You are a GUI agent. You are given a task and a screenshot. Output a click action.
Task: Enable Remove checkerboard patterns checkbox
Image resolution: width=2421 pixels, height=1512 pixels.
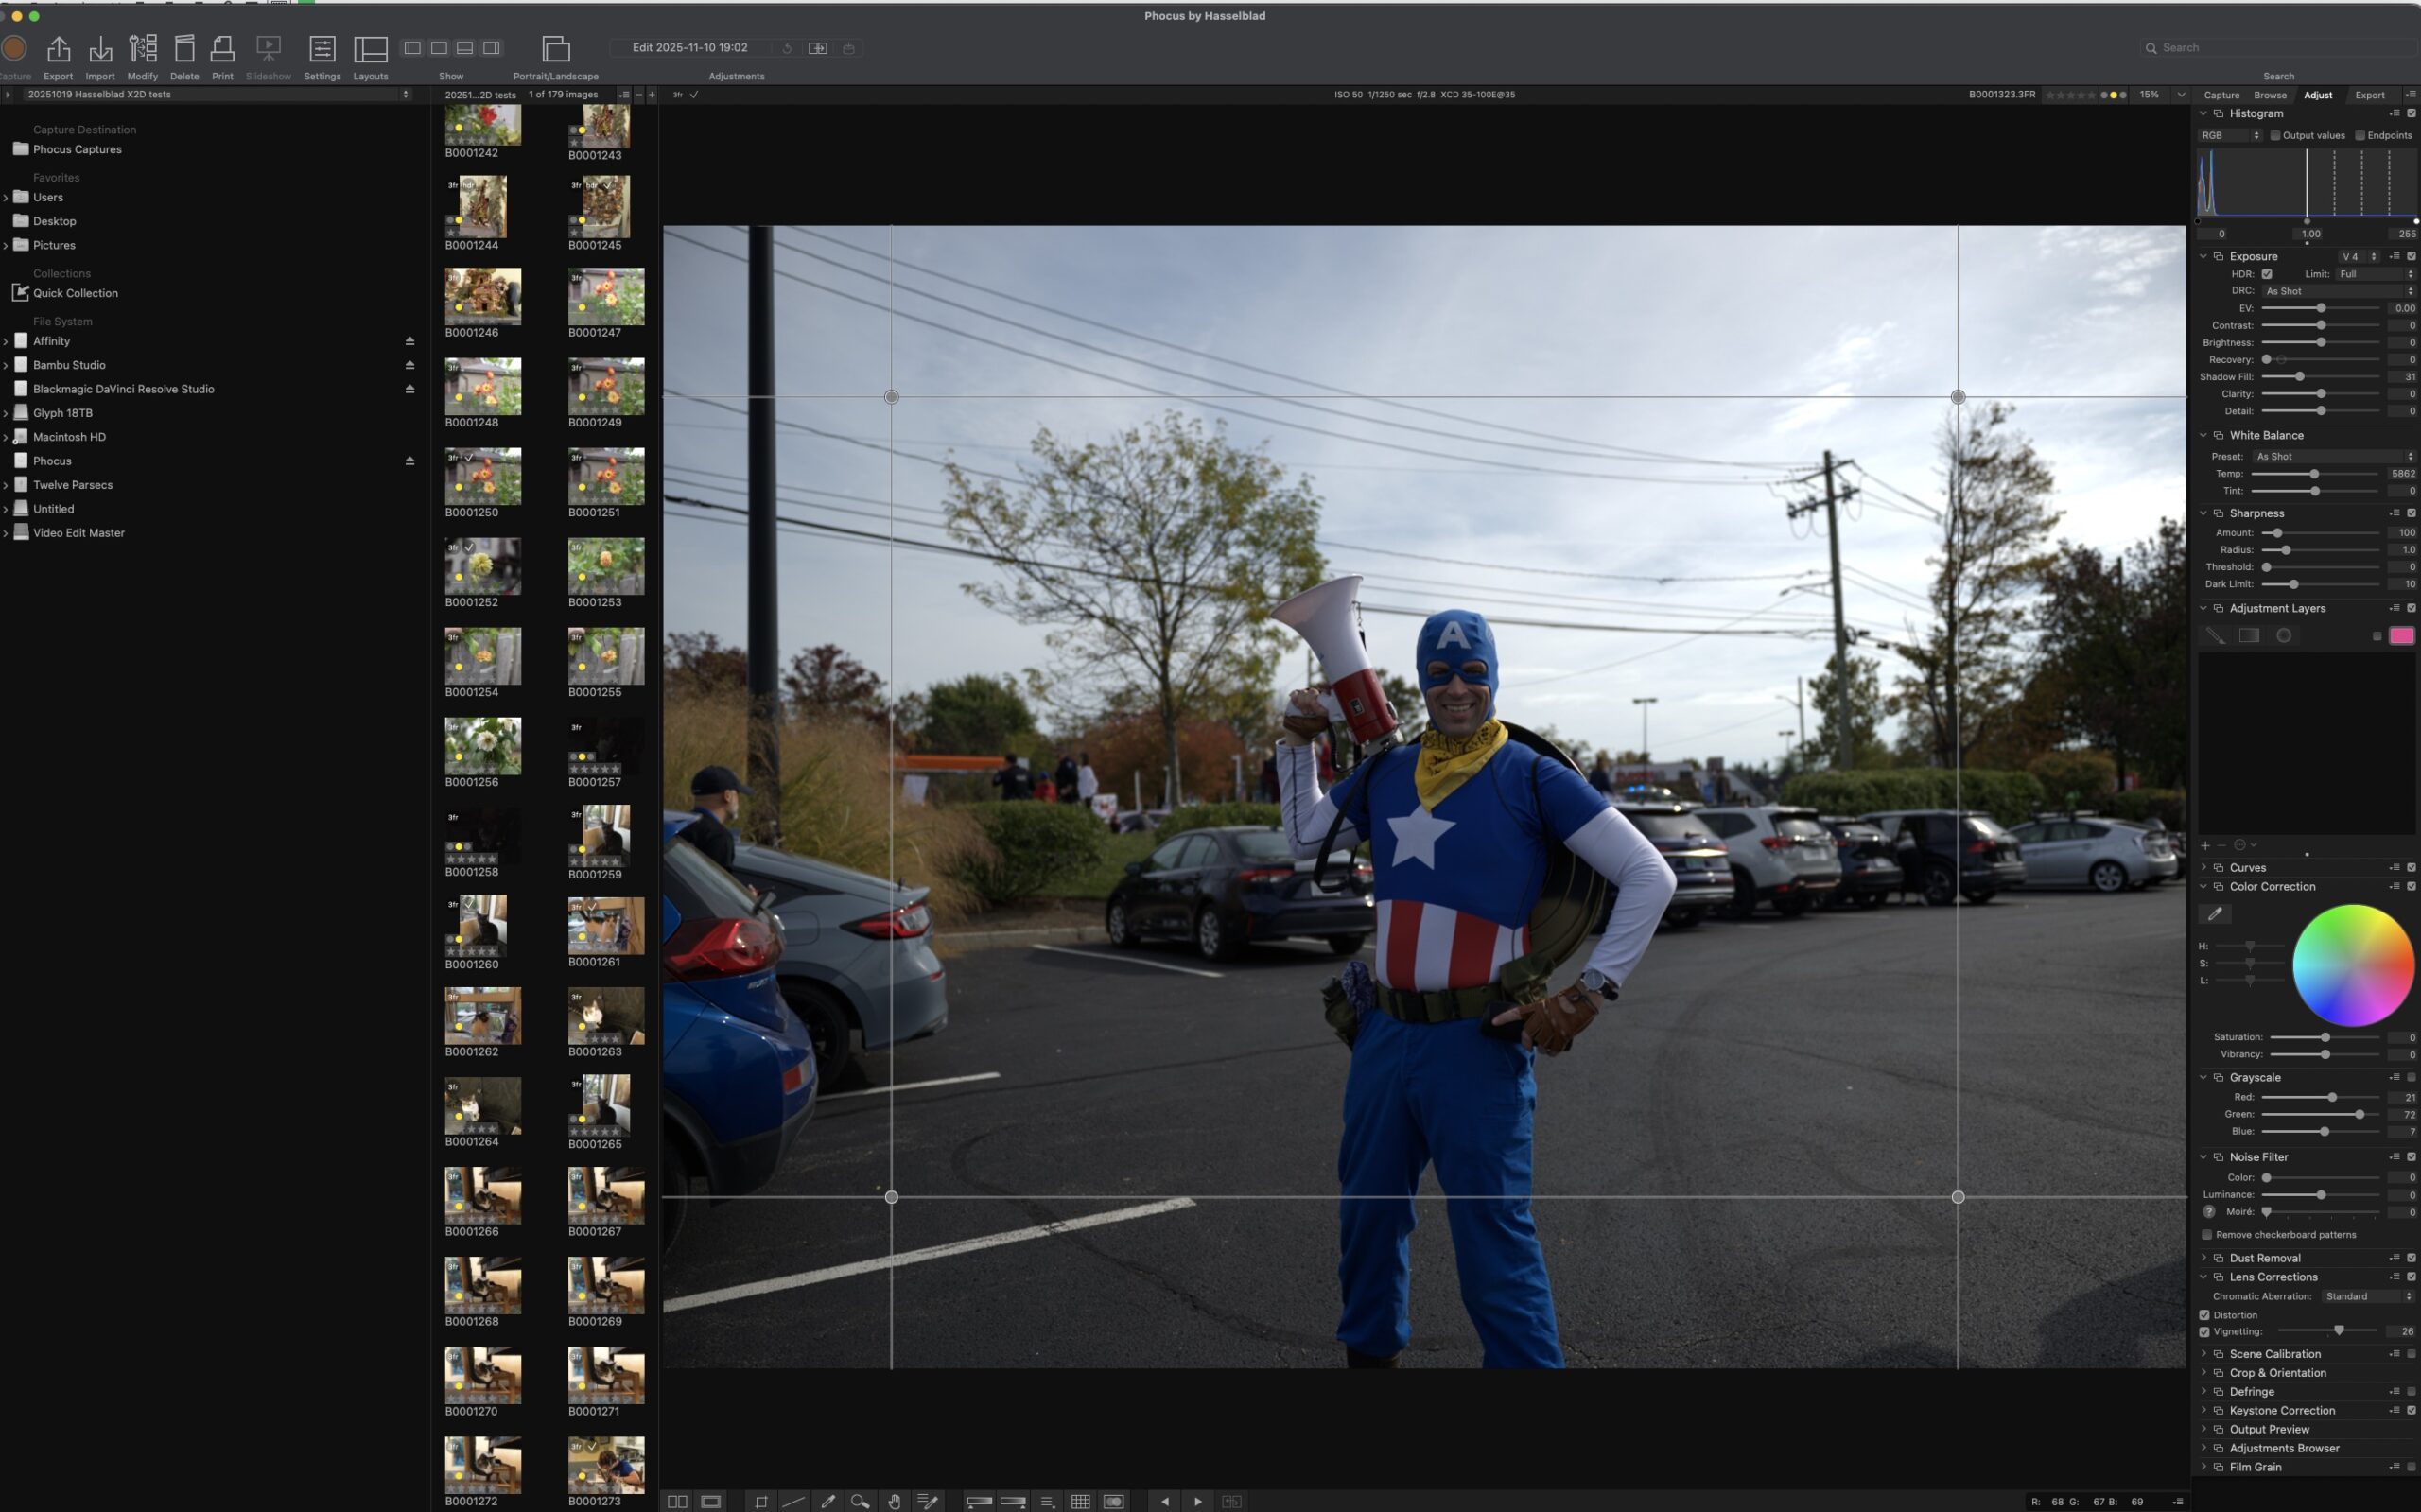[2207, 1235]
